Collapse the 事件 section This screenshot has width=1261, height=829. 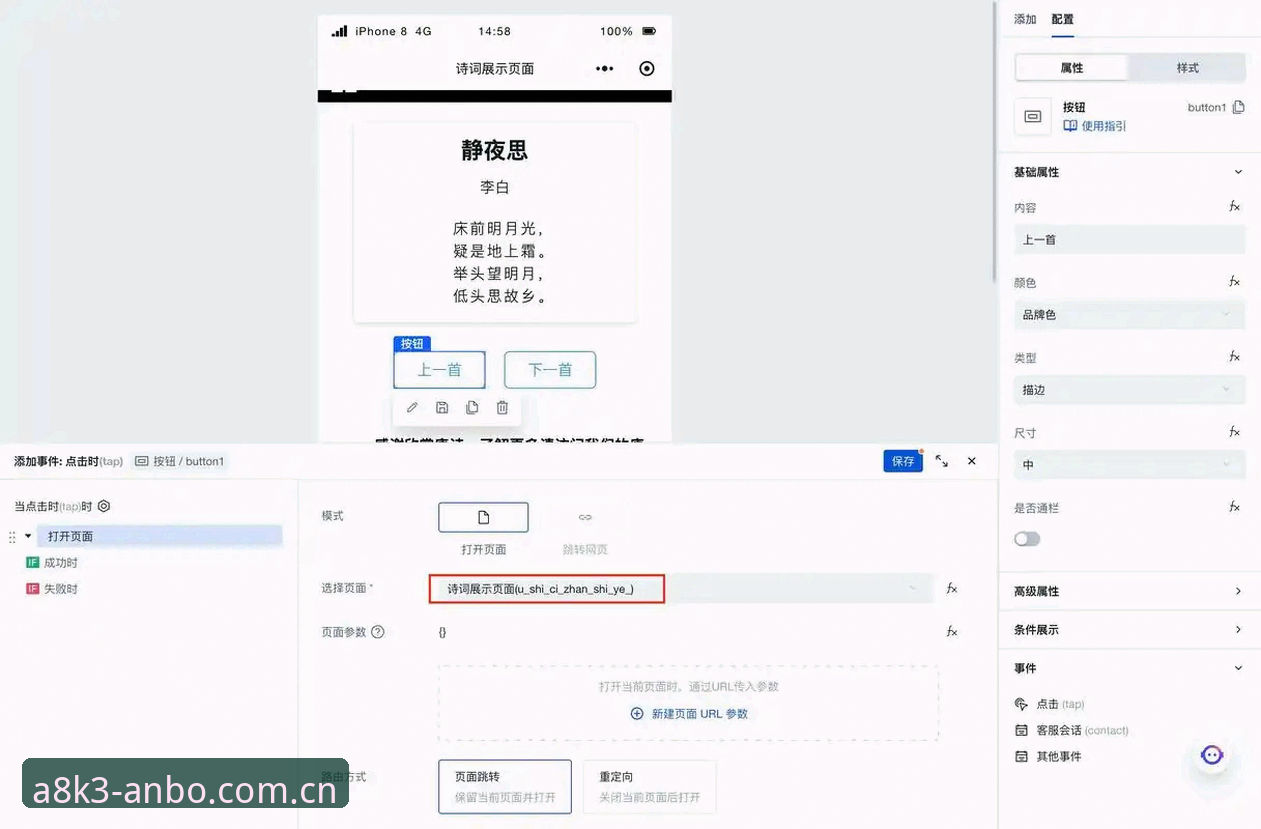point(1238,668)
